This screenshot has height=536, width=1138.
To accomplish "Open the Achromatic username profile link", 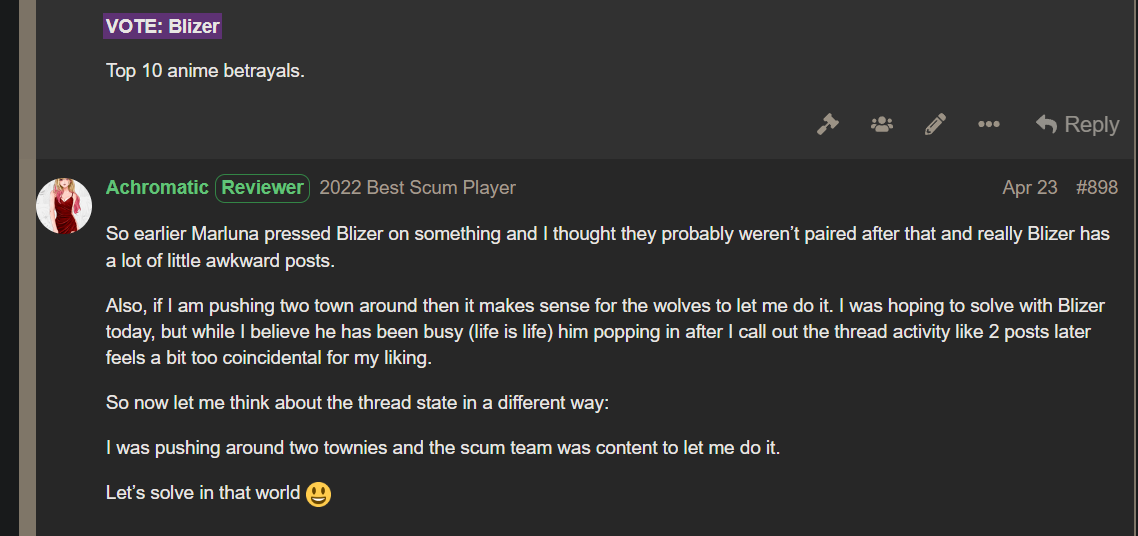I will [157, 188].
